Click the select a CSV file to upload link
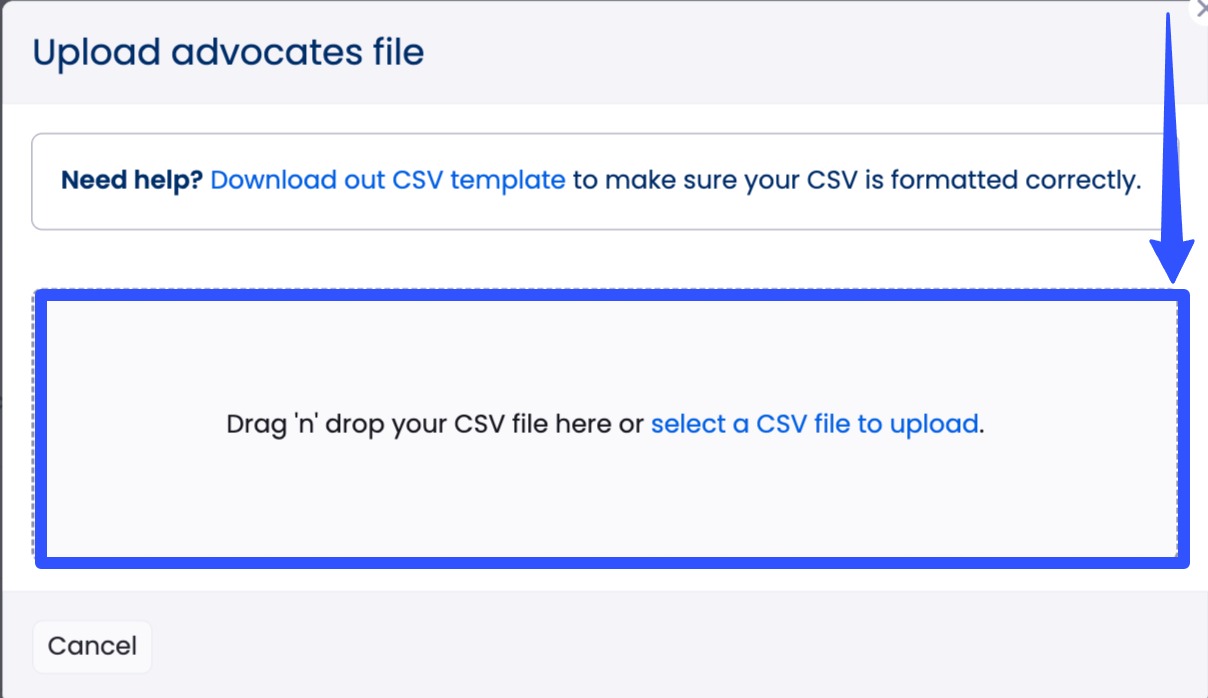The width and height of the screenshot is (1208, 698). pos(814,424)
